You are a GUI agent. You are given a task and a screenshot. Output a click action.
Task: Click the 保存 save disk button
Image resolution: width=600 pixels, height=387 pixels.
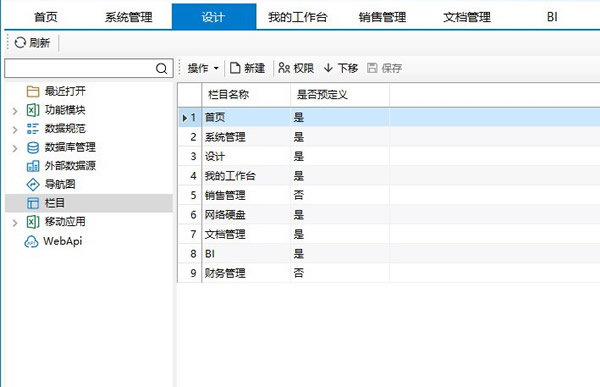(x=384, y=68)
